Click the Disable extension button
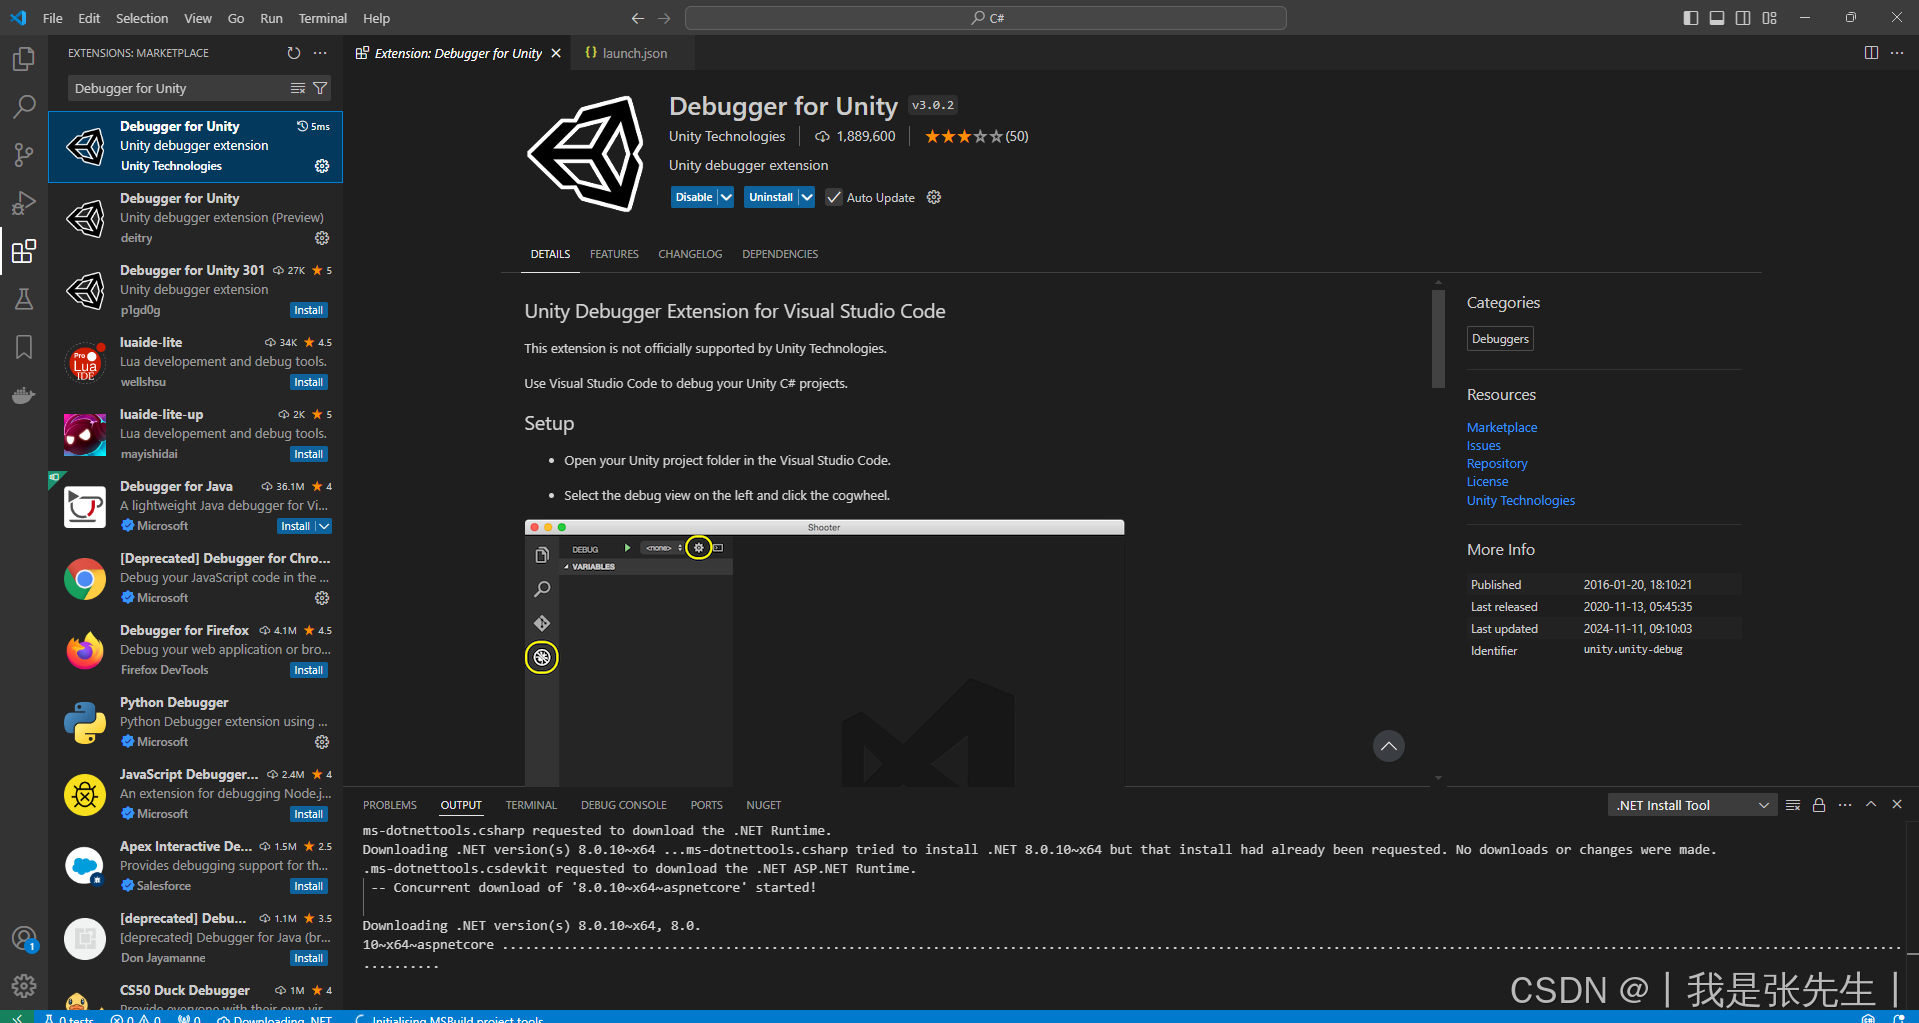 (694, 197)
